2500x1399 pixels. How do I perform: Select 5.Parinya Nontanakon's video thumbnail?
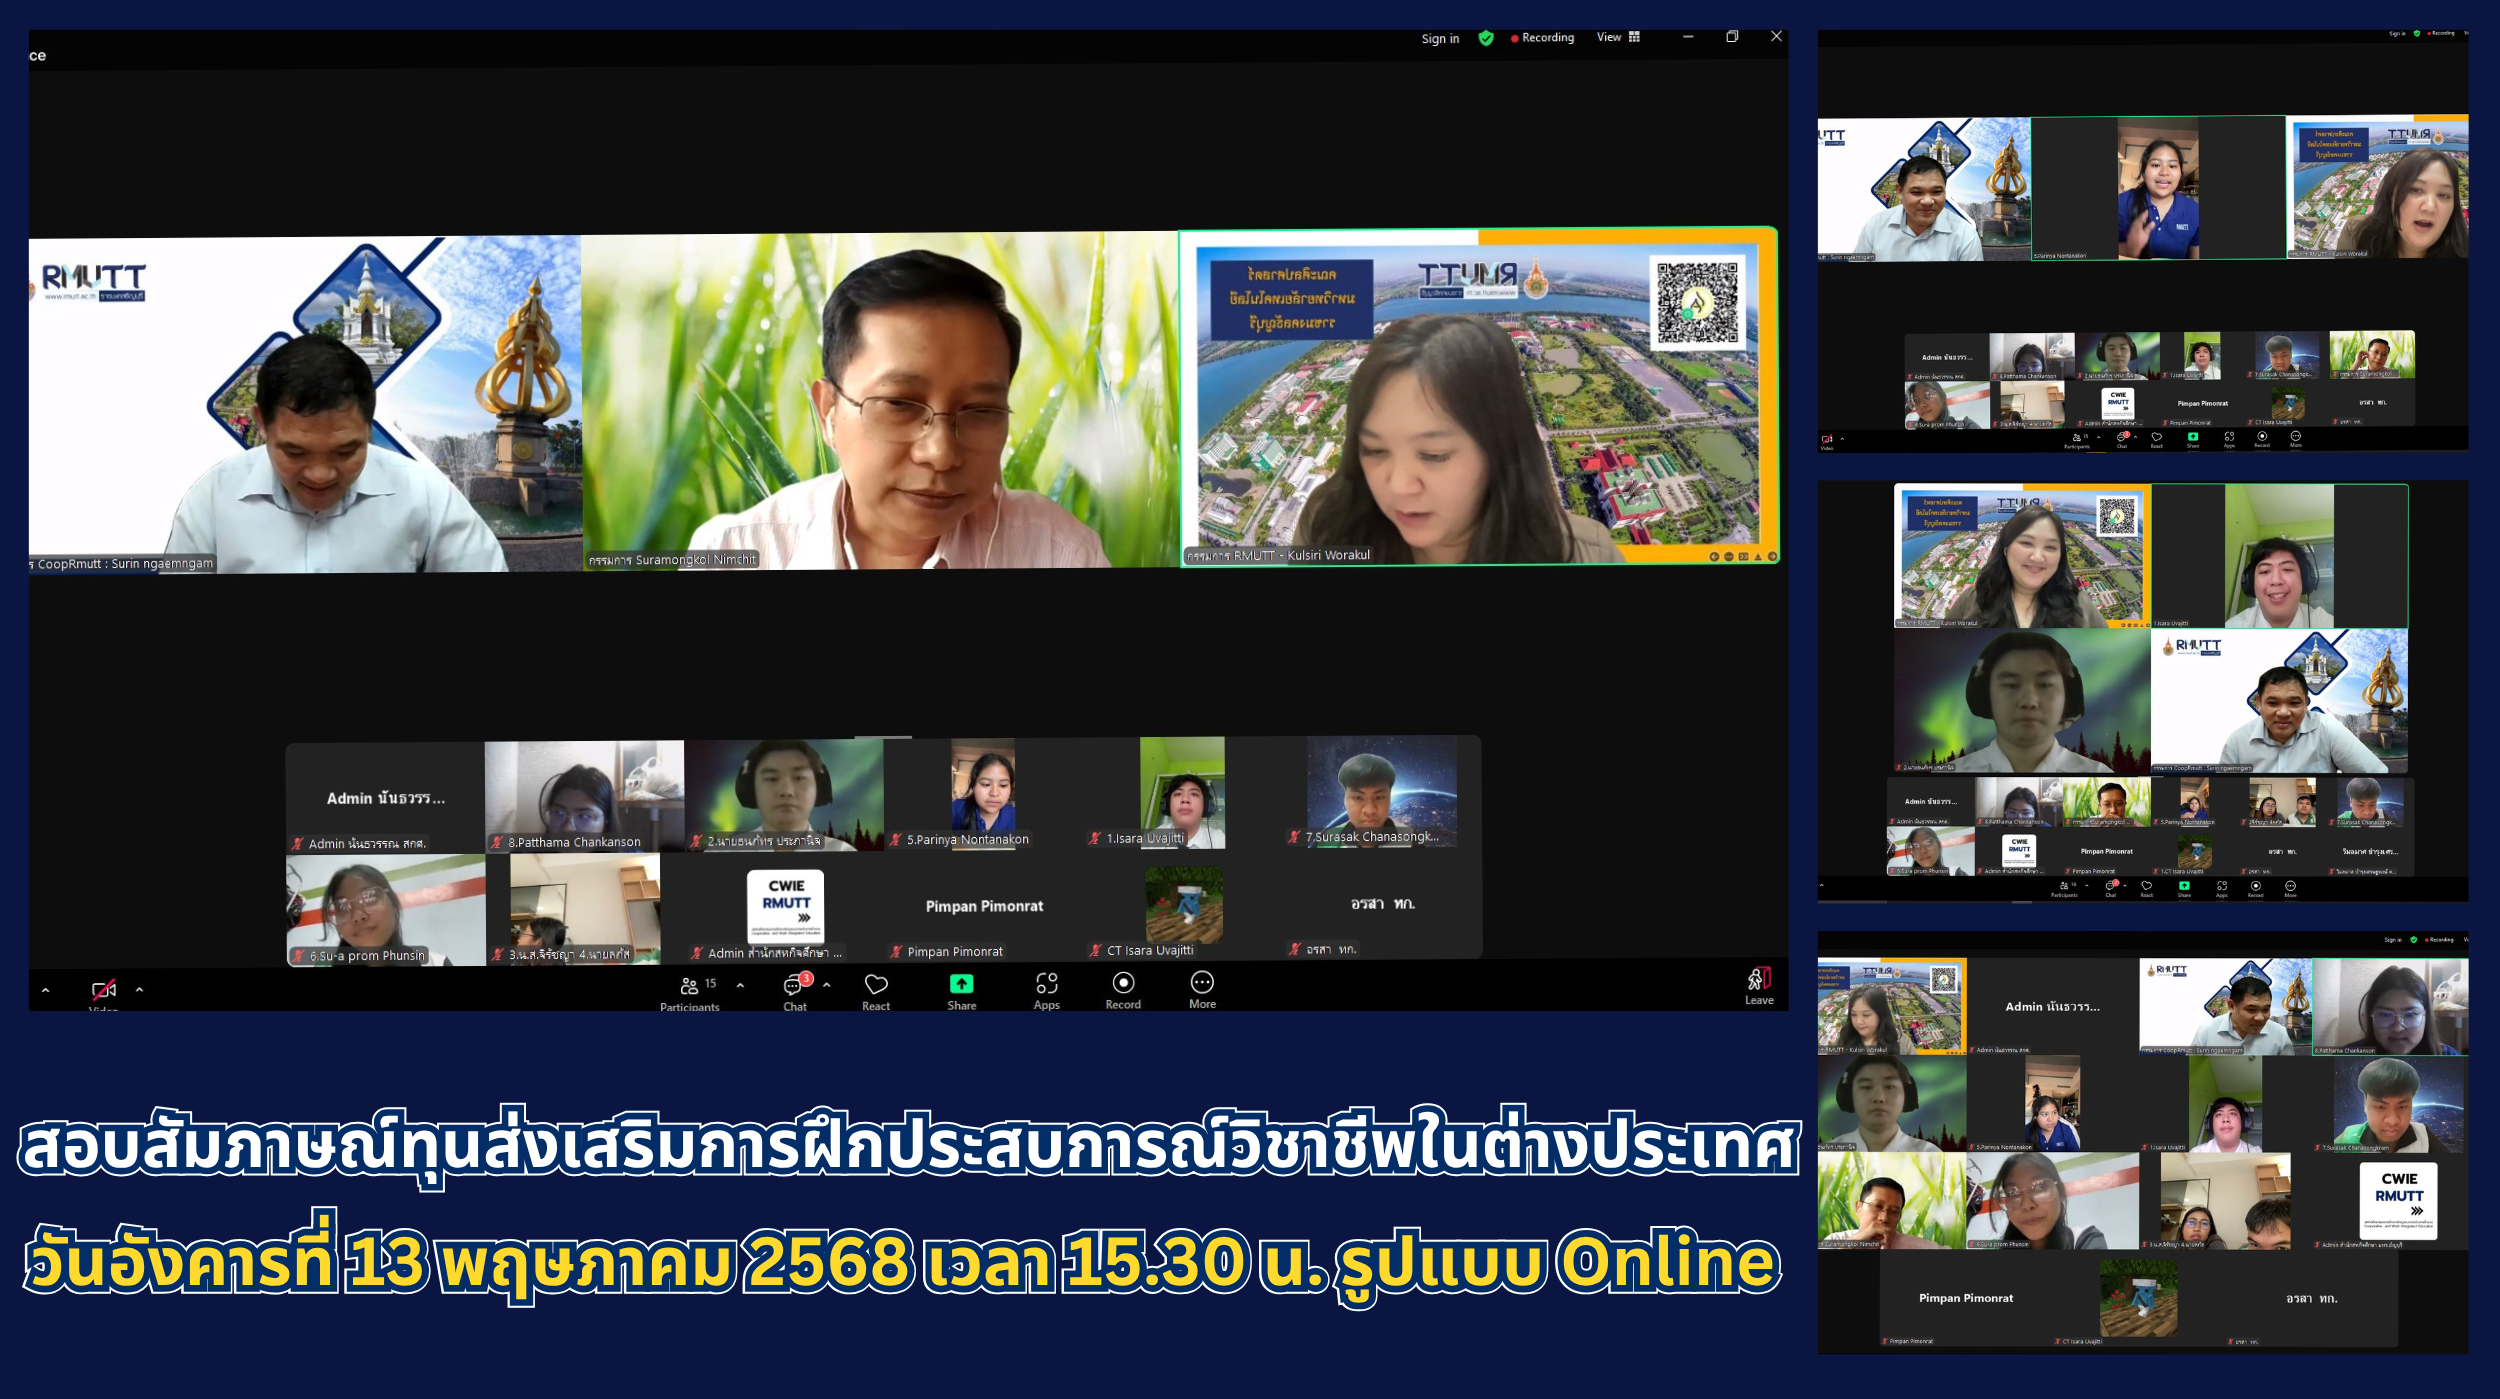983,794
